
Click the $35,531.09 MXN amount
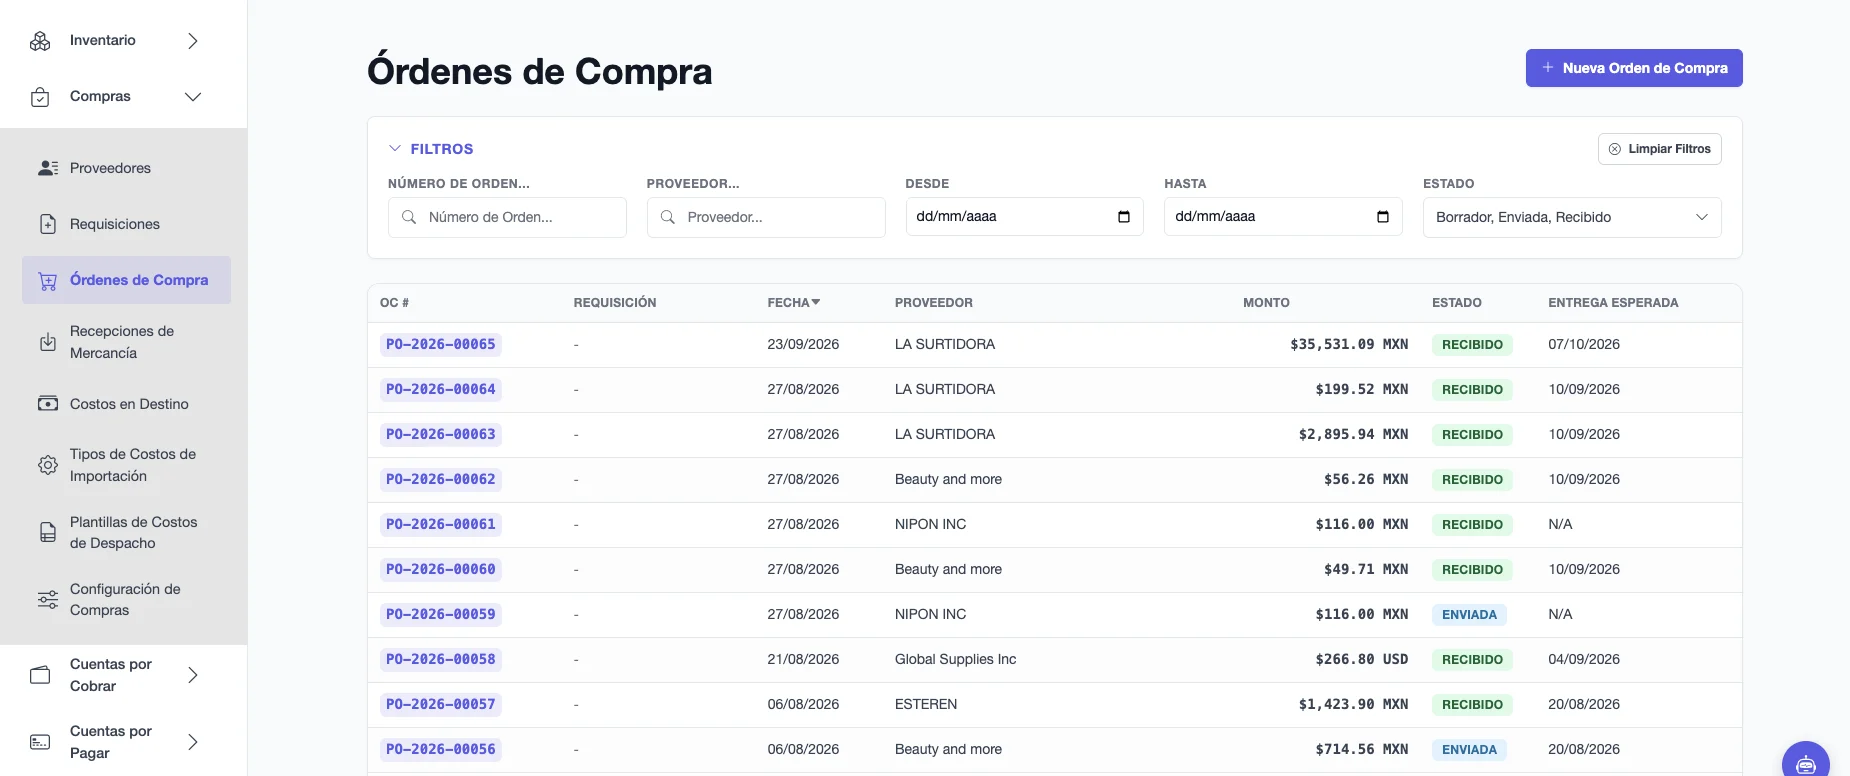tap(1349, 344)
